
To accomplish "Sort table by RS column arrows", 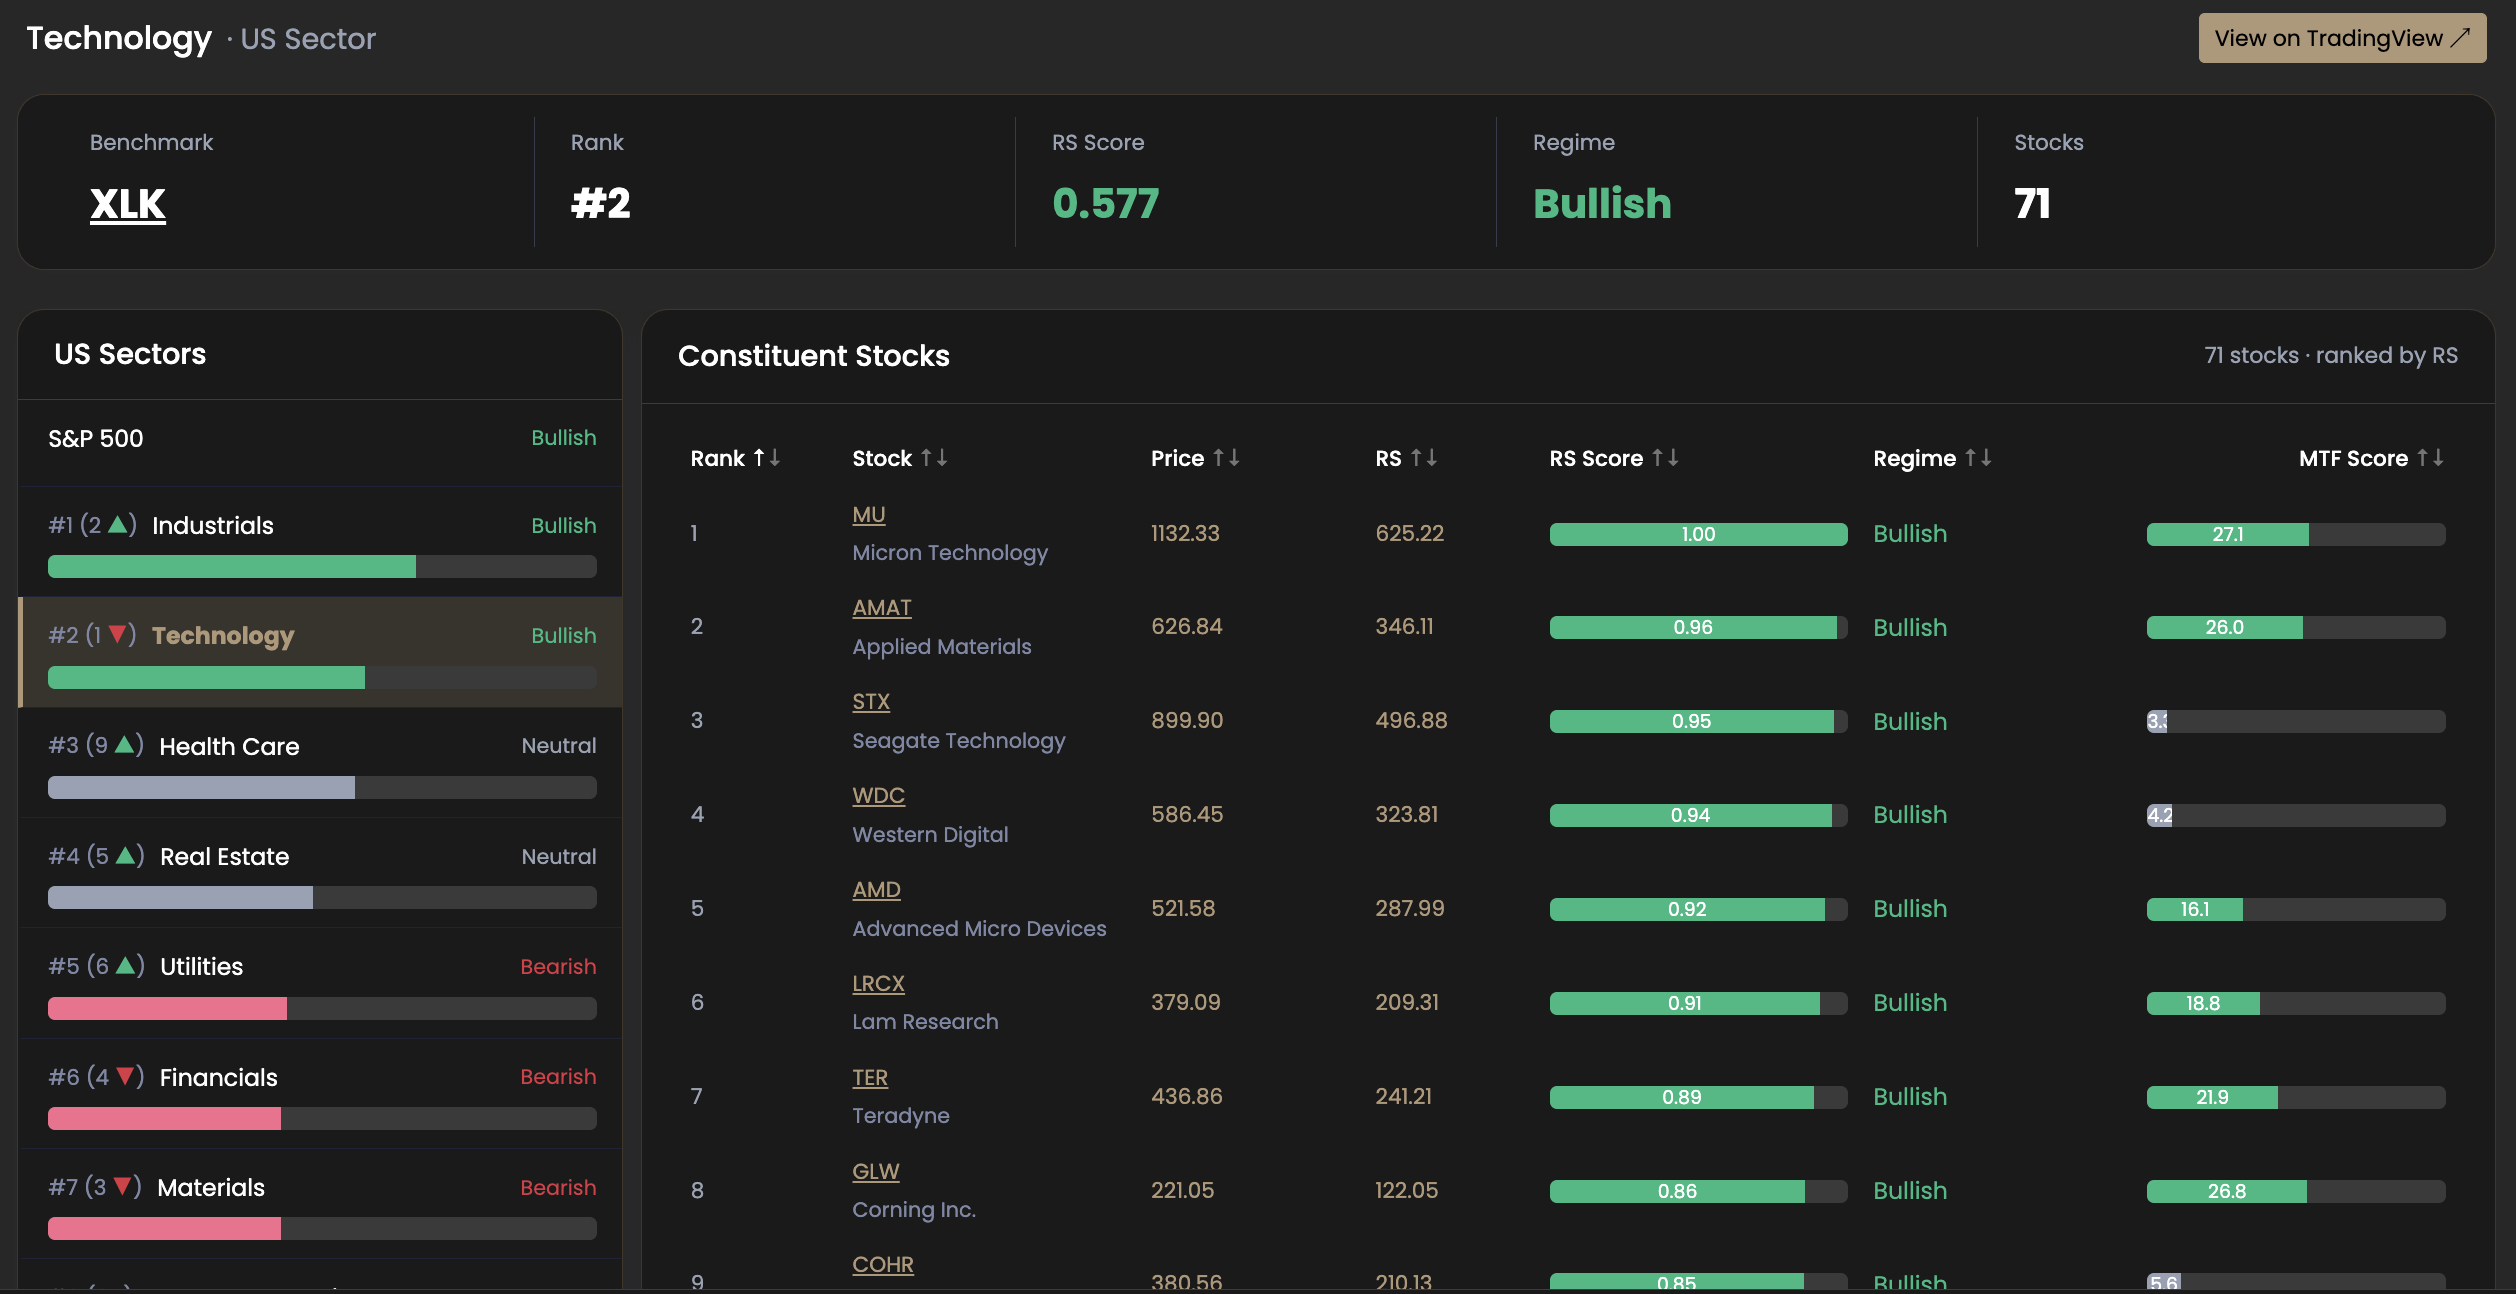I will pyautogui.click(x=1424, y=458).
